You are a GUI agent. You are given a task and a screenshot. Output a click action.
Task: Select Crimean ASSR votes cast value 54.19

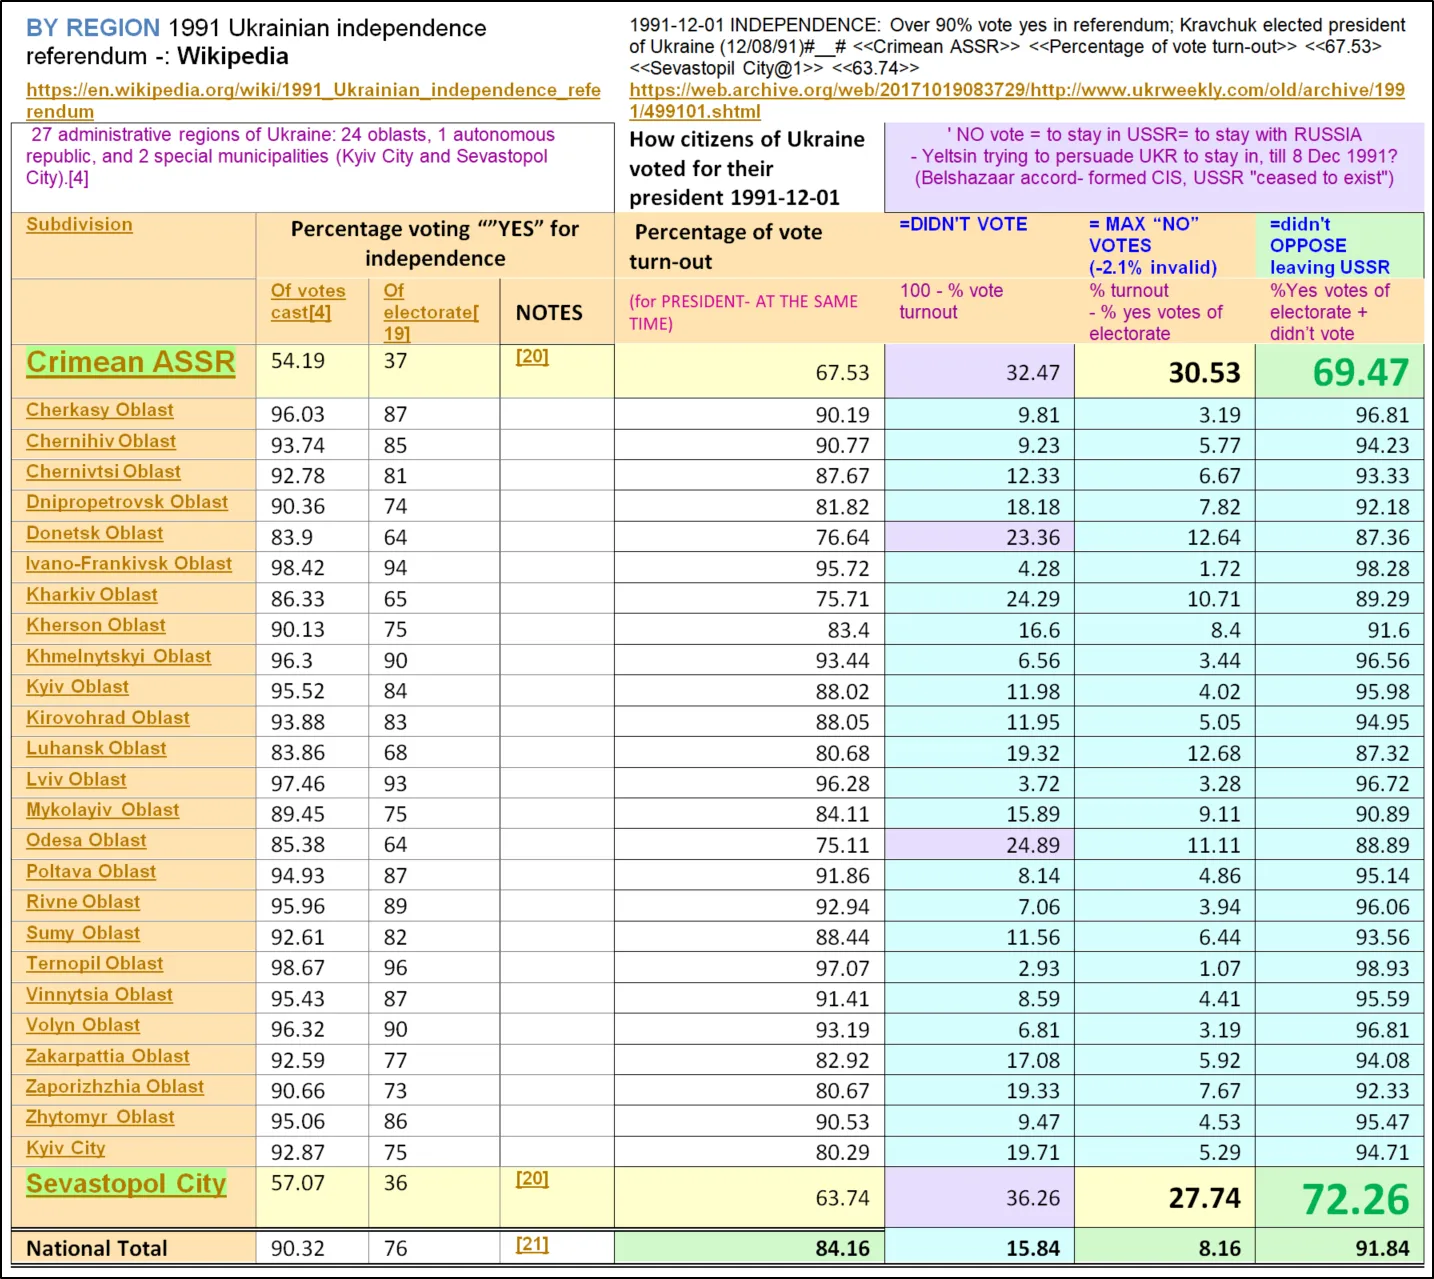tap(298, 361)
